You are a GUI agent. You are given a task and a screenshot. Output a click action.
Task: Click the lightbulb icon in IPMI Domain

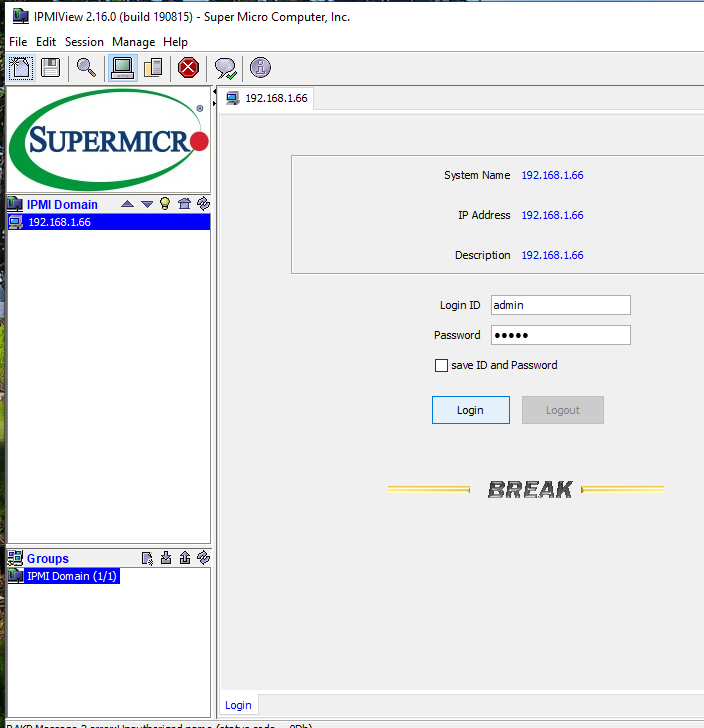pyautogui.click(x=165, y=204)
